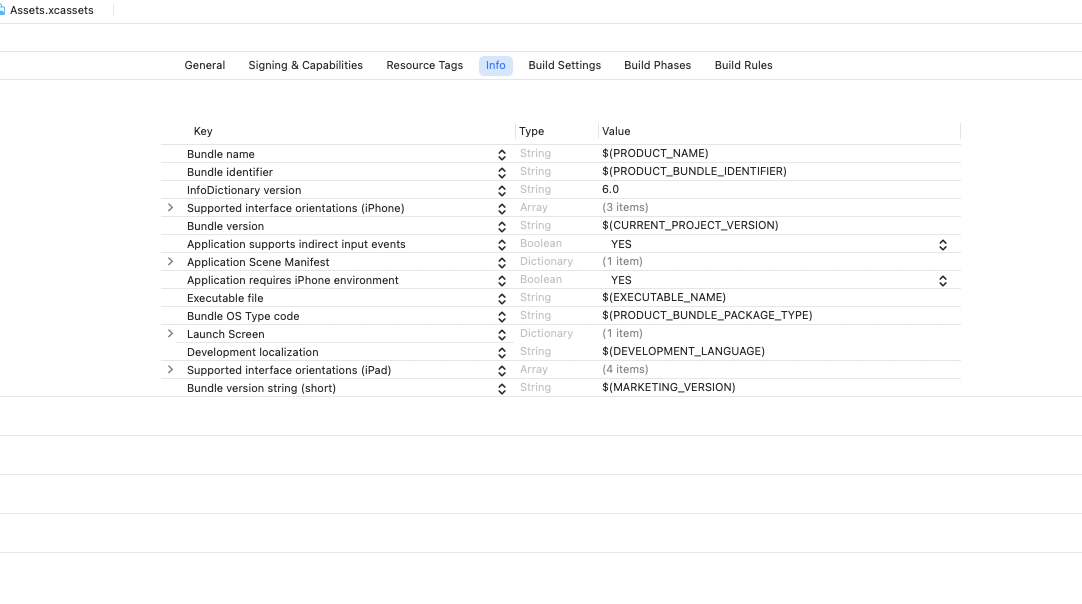Select Application supports indirect input events key

coord(296,244)
